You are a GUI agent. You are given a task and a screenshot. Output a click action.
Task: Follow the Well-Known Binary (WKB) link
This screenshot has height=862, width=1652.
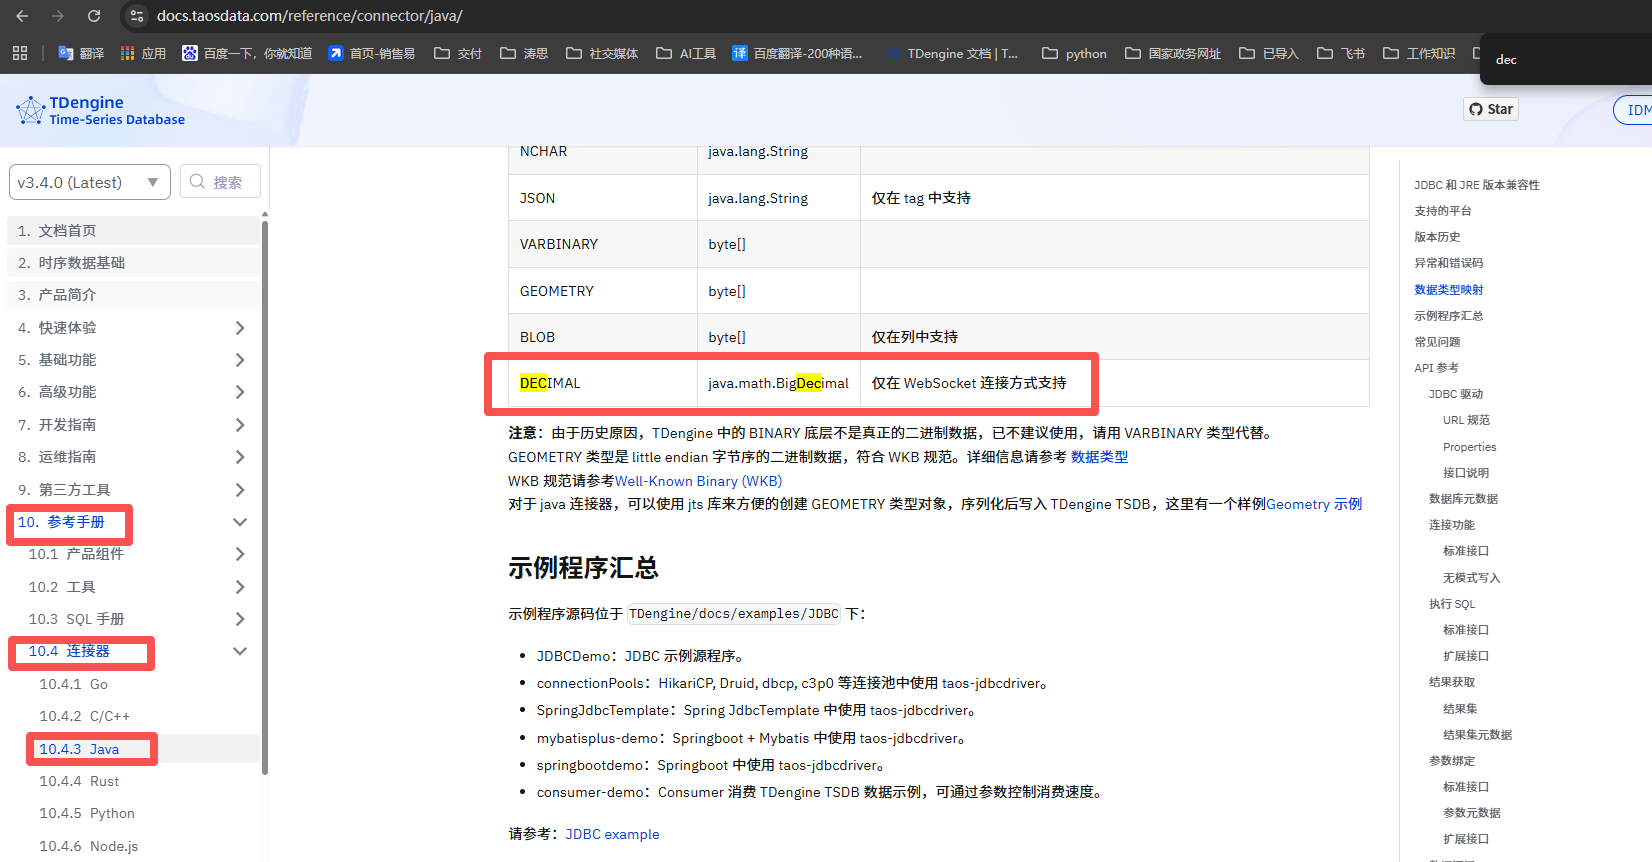(698, 481)
